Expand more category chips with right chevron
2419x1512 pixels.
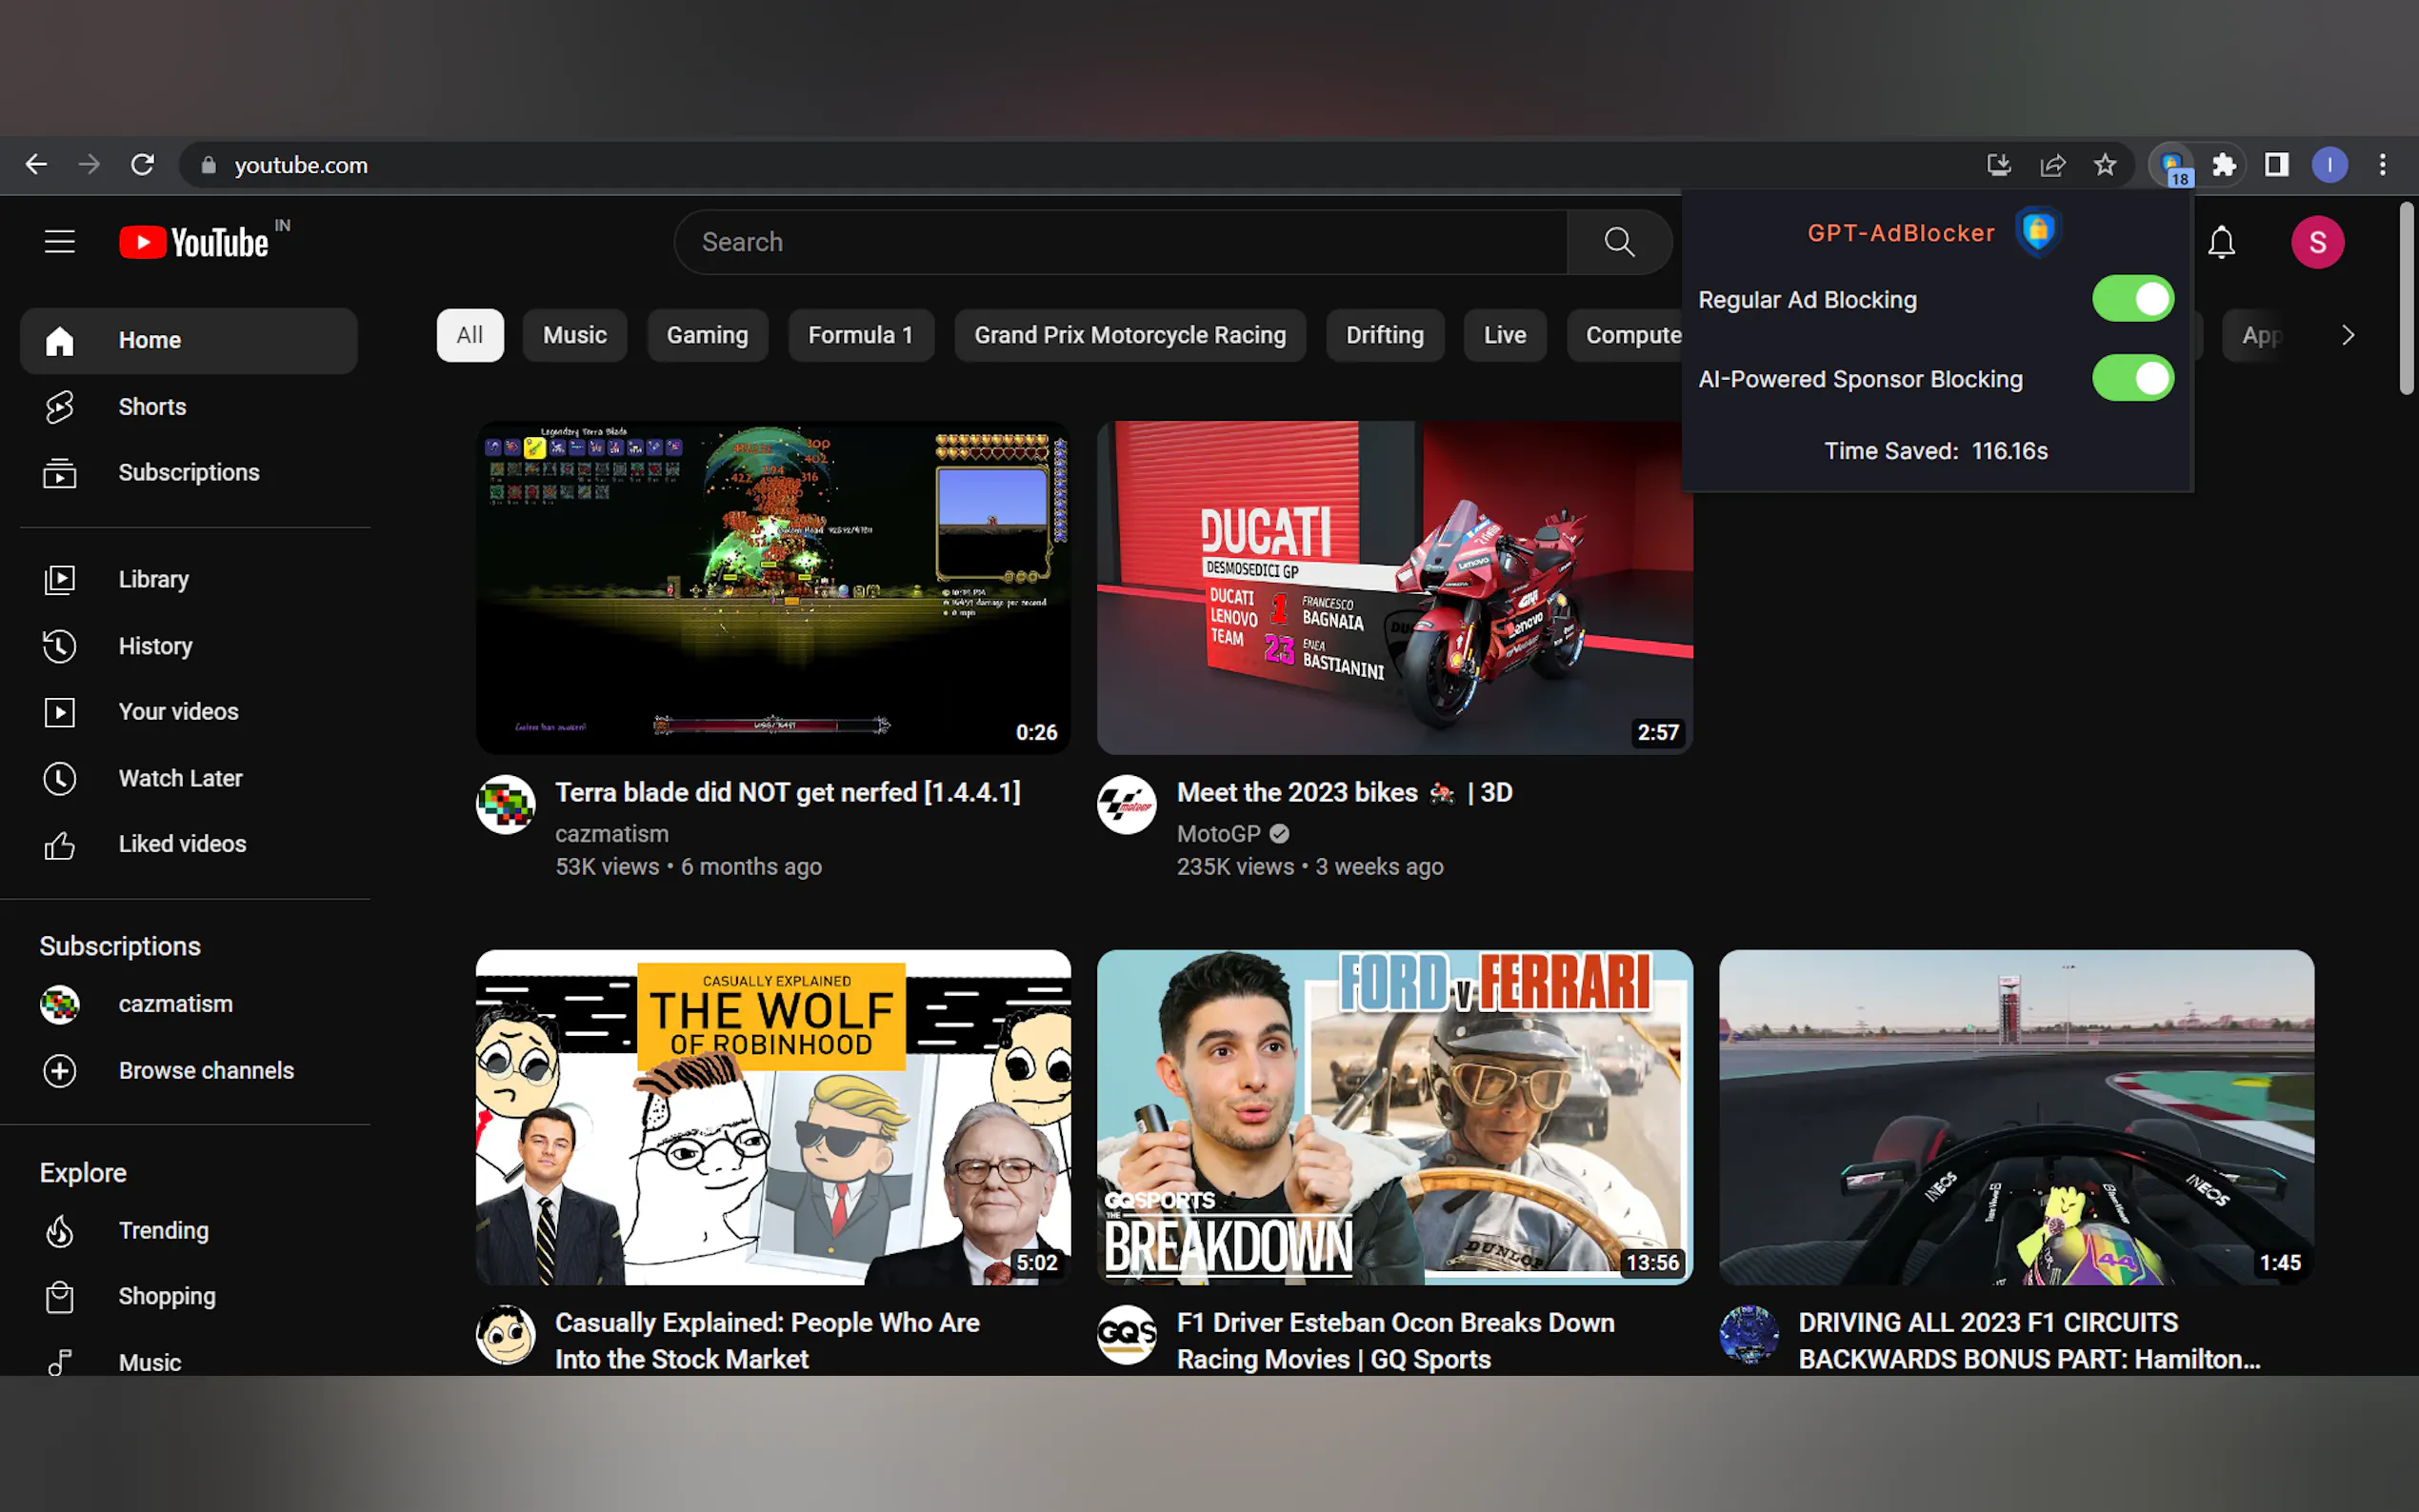[2348, 335]
